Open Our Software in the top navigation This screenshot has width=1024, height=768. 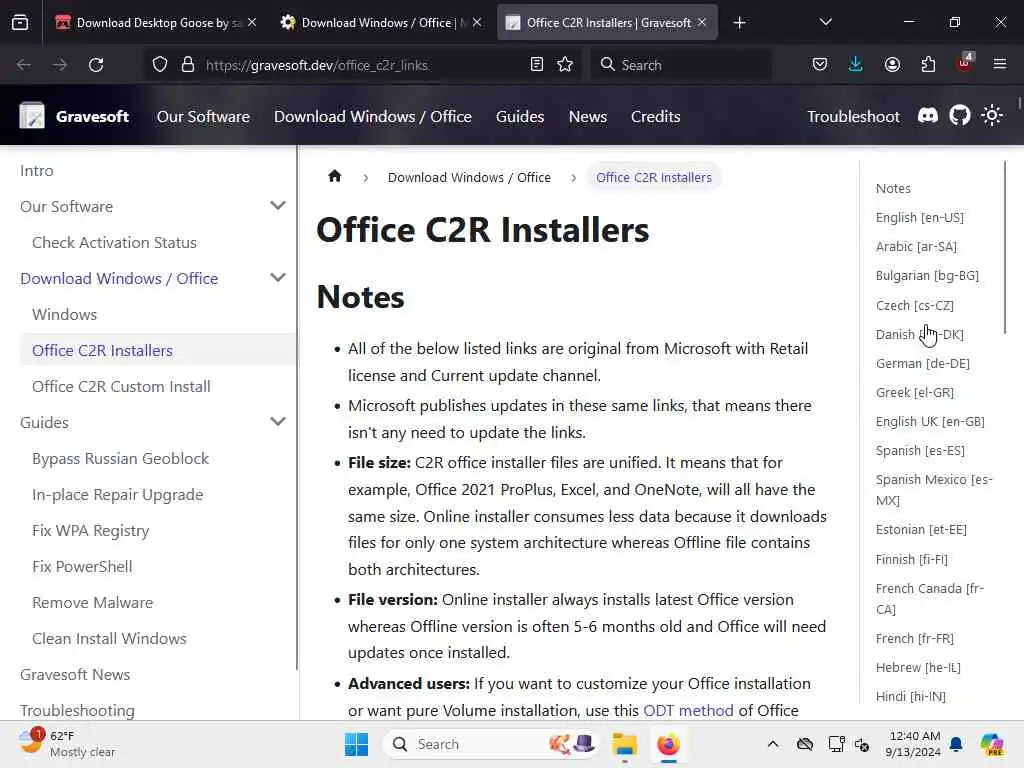pyautogui.click(x=203, y=116)
